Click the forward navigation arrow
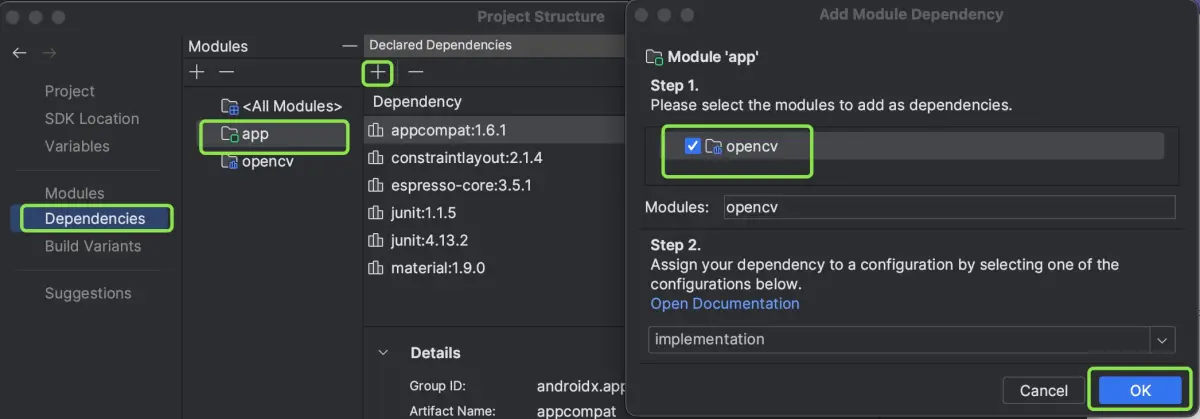Screen dimensions: 1200x419 49,53
